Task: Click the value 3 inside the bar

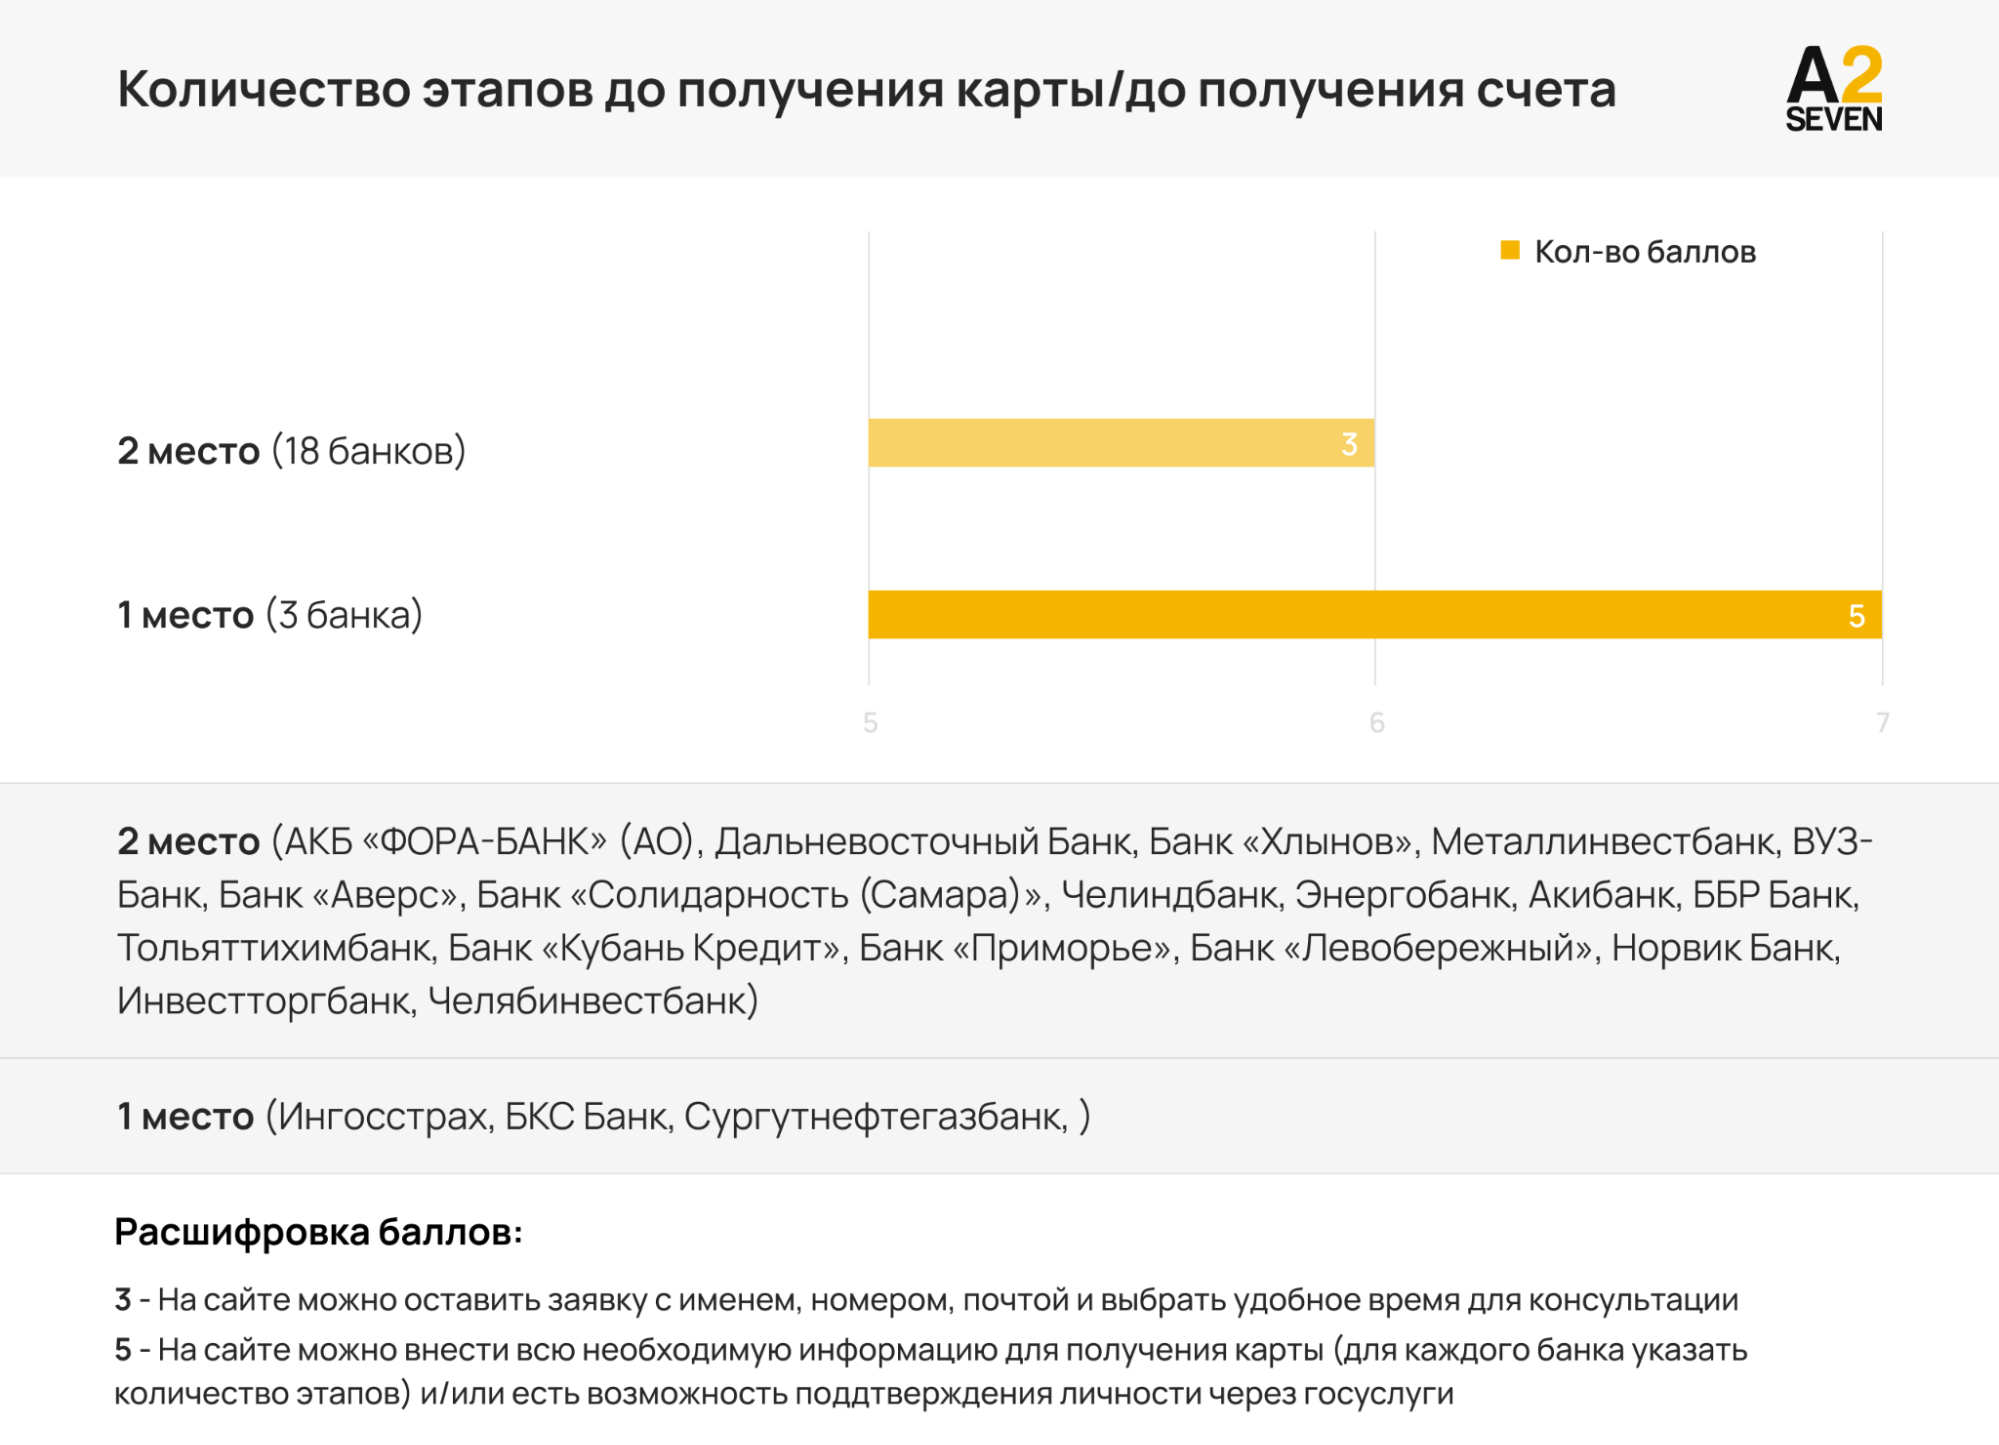Action: 1349,444
